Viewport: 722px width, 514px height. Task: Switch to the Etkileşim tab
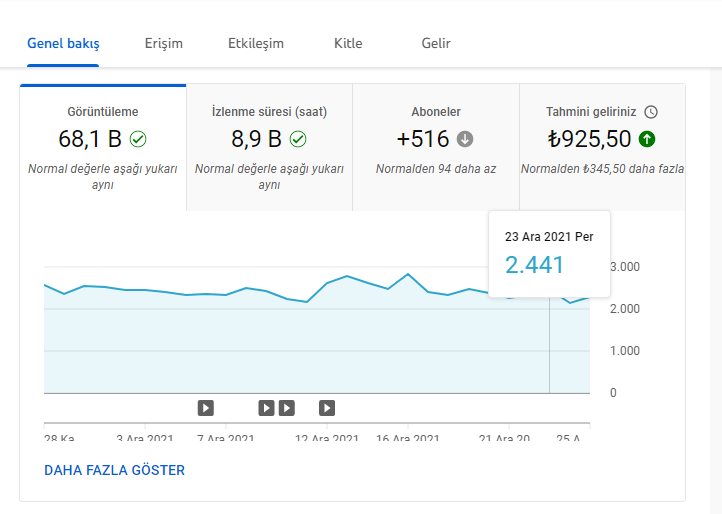click(x=256, y=43)
